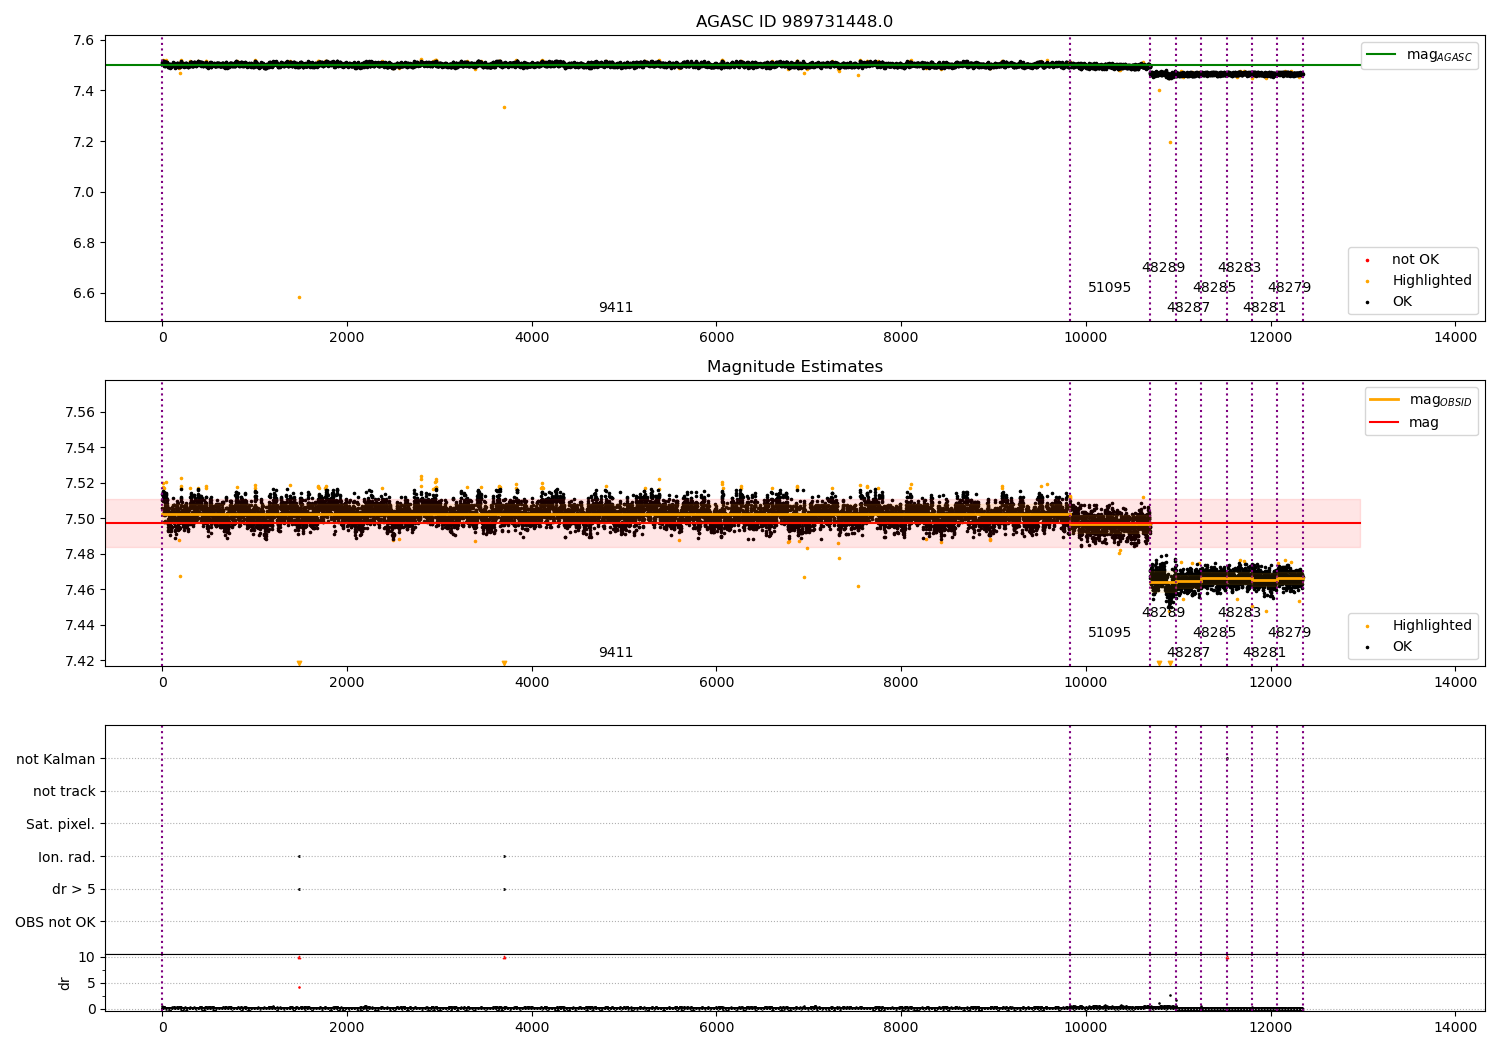The image size is (1500, 1050).
Task: Click the 'OBS not OK' row label
Action: (55, 922)
